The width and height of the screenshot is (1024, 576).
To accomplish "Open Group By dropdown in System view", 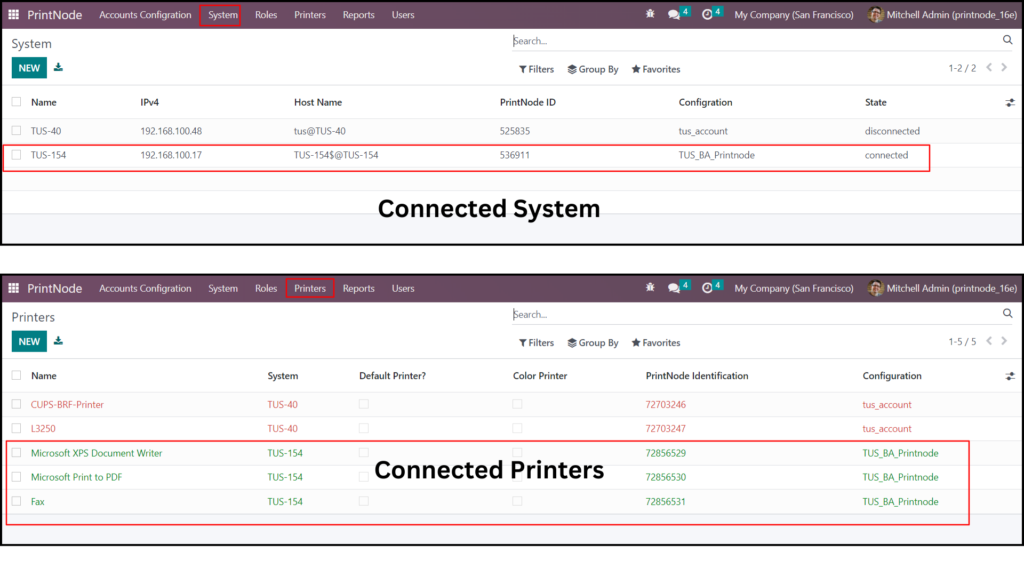I will (x=593, y=69).
